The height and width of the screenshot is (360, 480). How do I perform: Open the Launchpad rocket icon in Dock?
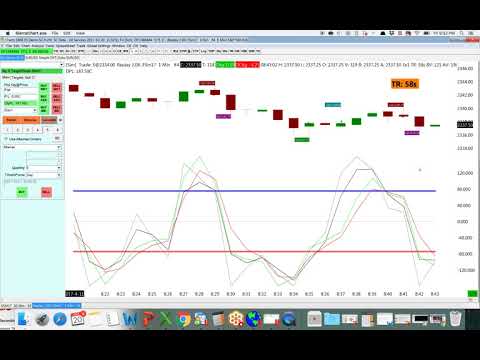(42, 319)
